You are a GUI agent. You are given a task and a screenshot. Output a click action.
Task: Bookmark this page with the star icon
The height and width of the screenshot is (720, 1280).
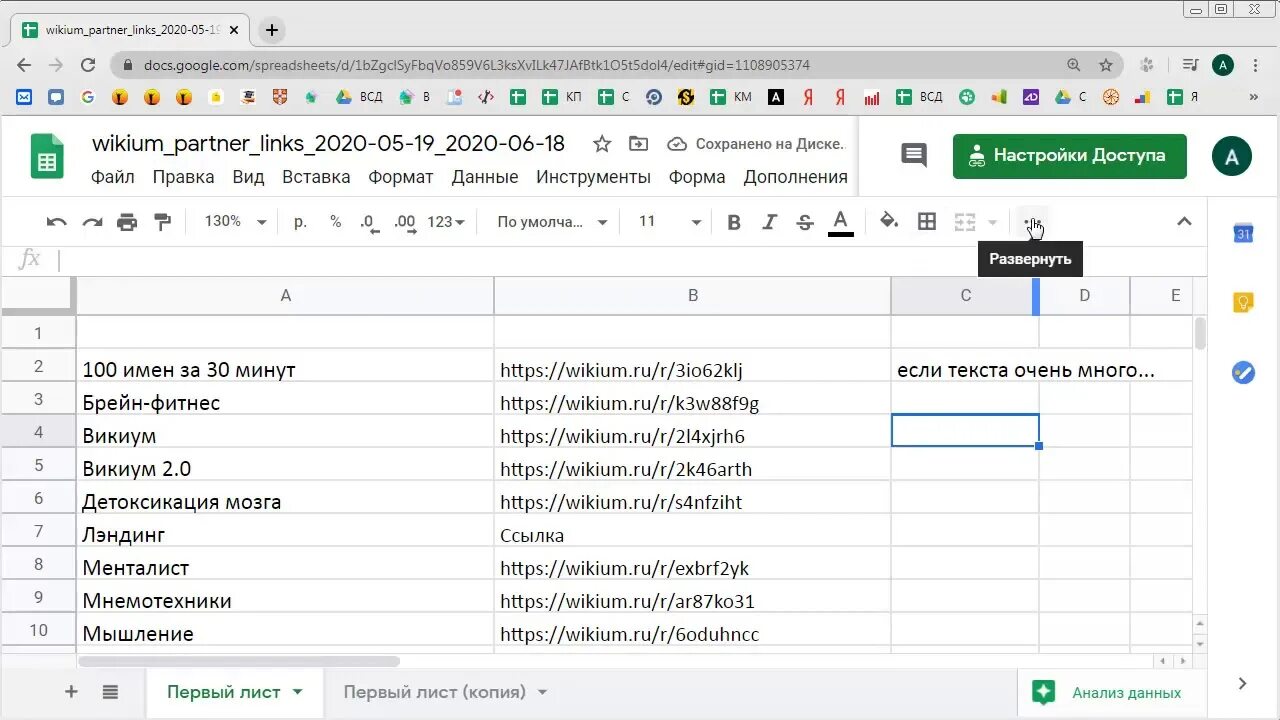pos(1105,65)
